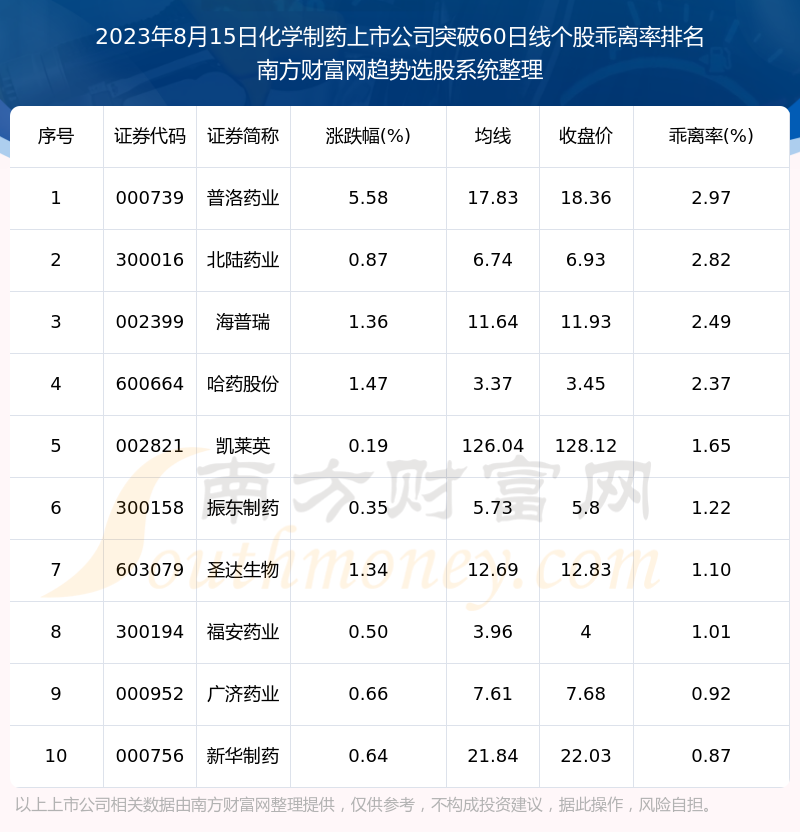Click row number 10
The image size is (800, 832).
click(x=56, y=757)
